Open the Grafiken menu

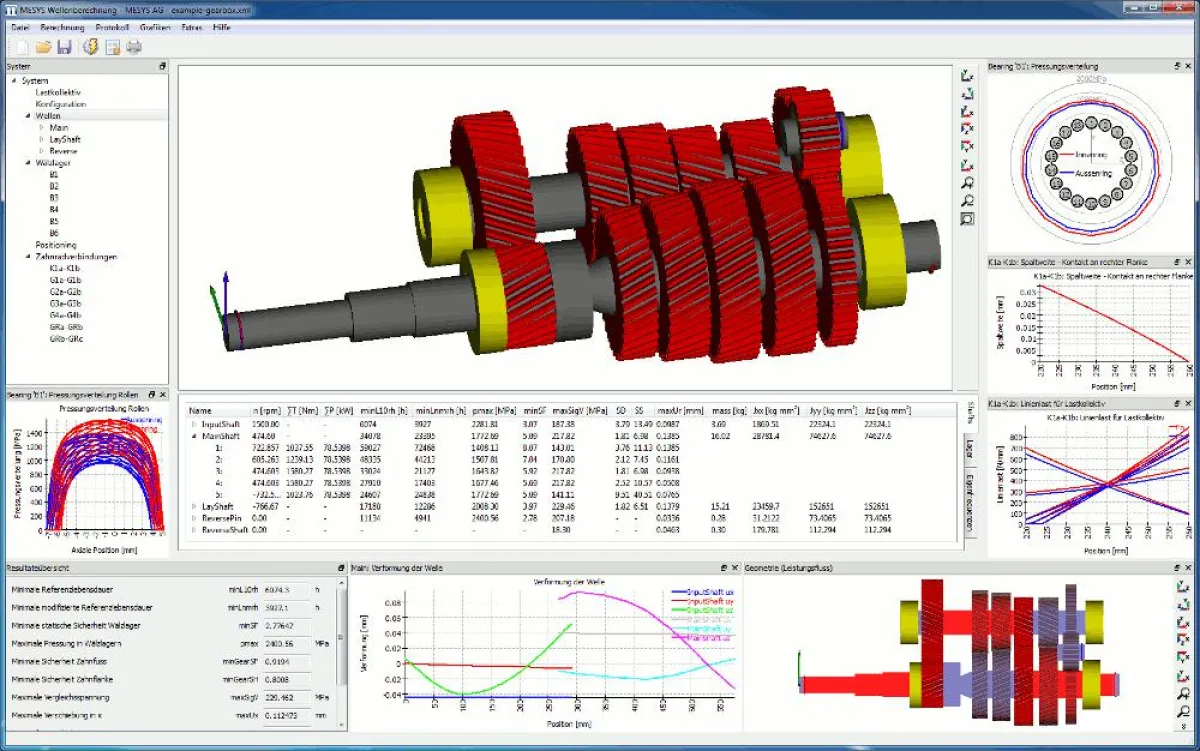[154, 27]
